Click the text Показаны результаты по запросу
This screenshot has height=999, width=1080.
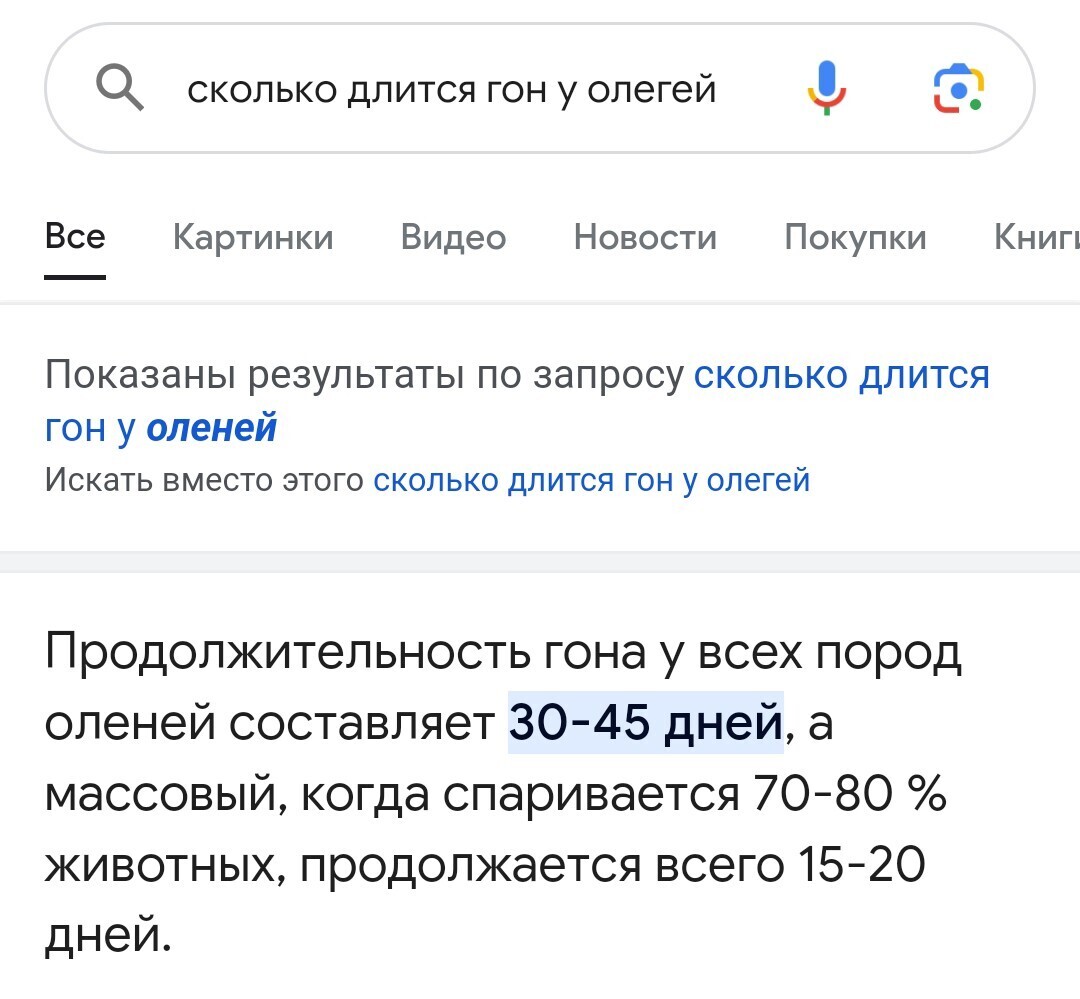click(x=364, y=376)
